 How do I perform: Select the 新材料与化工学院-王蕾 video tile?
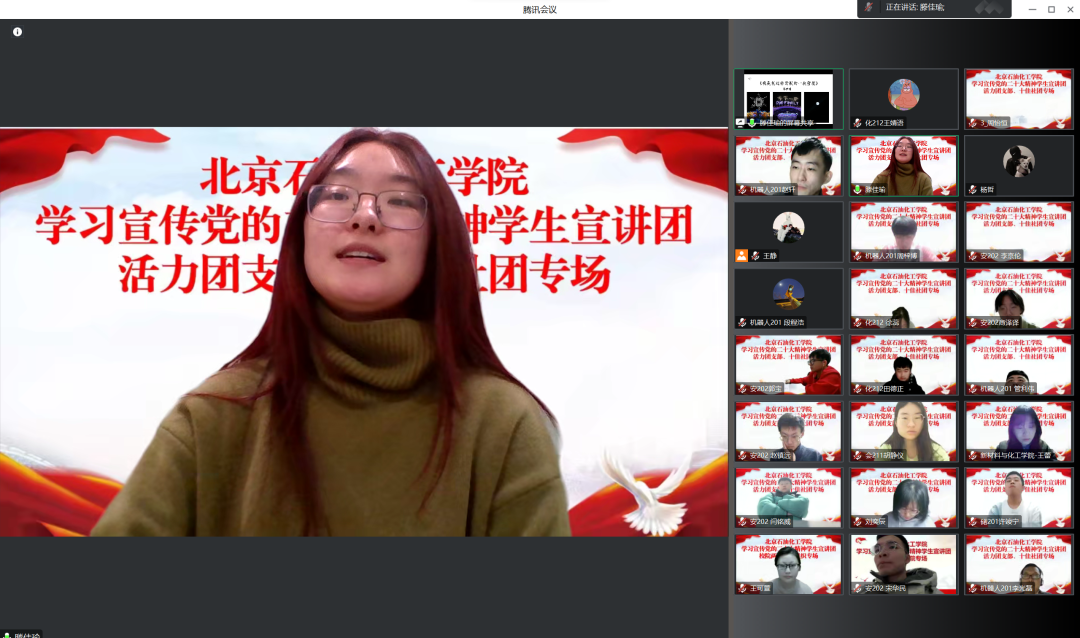tap(1018, 432)
